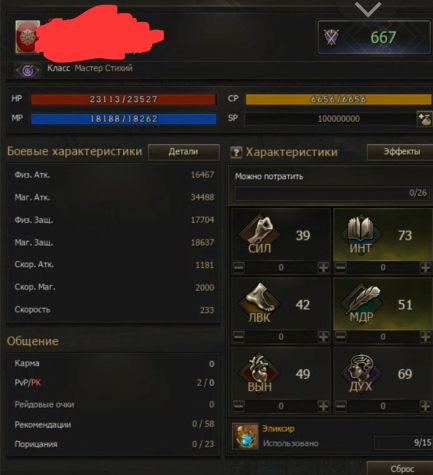The height and width of the screenshot is (475, 433).
Task: Click the SP add pouch icon
Action: [x=425, y=119]
